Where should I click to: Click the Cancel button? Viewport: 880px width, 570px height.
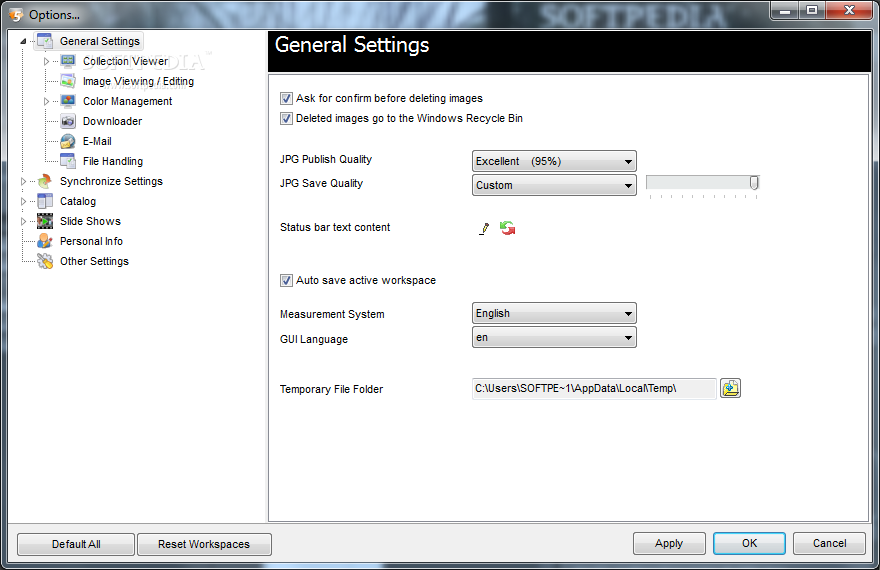[x=829, y=543]
